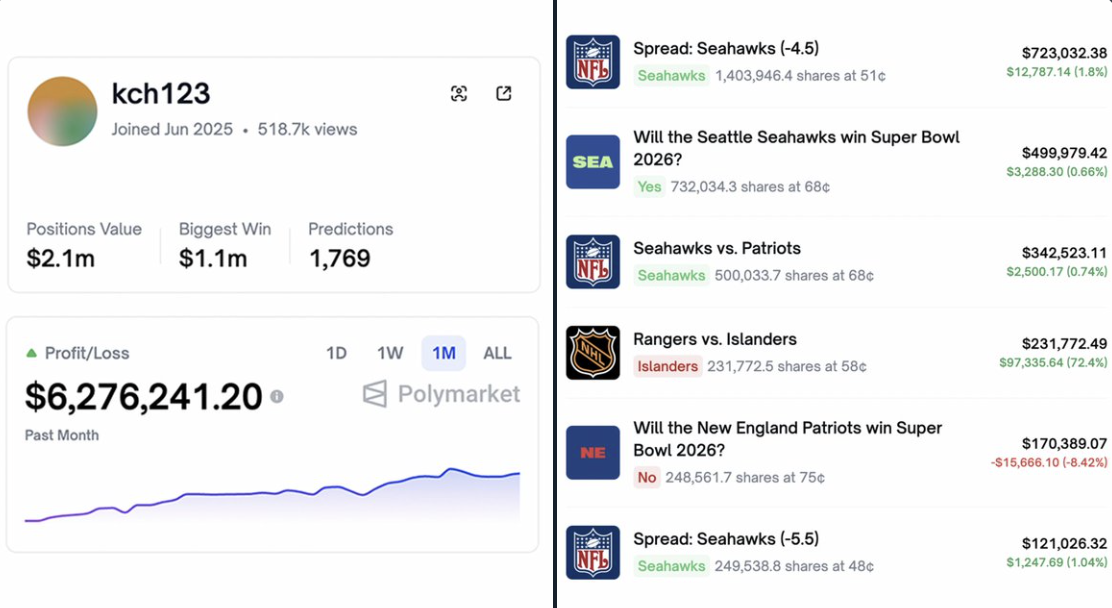Show ALL time profit/loss

pos(497,353)
